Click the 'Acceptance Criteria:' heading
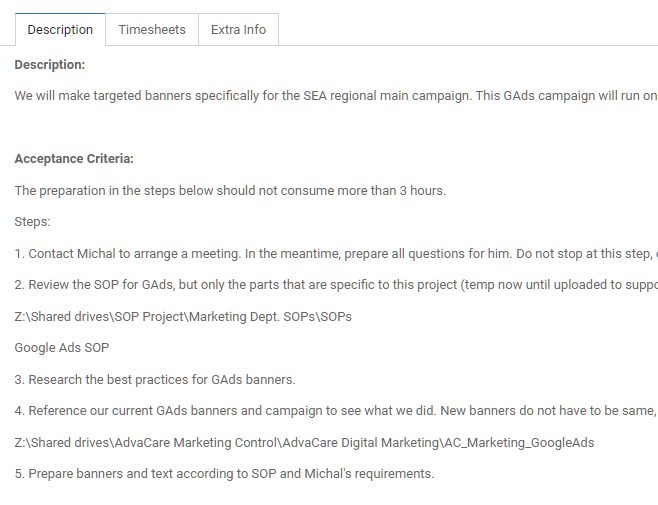658x505 pixels. (74, 159)
